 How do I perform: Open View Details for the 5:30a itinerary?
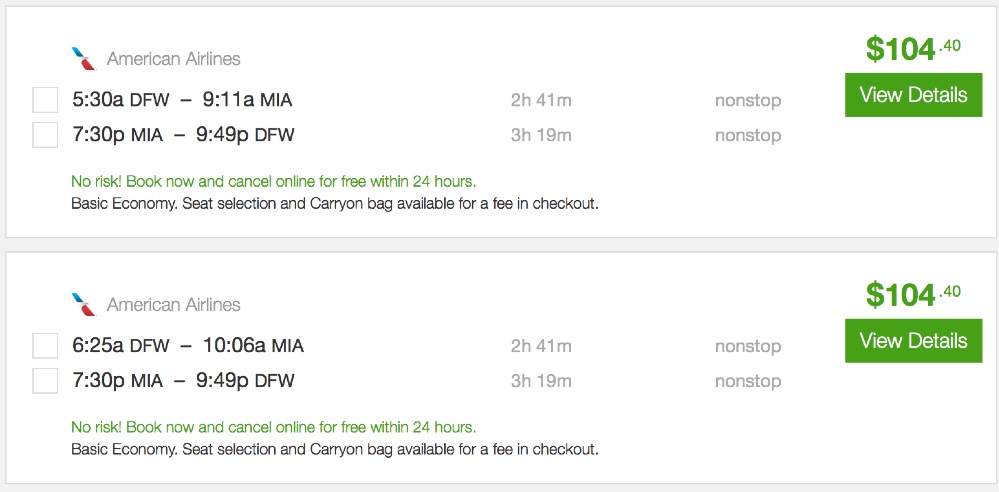(x=913, y=95)
